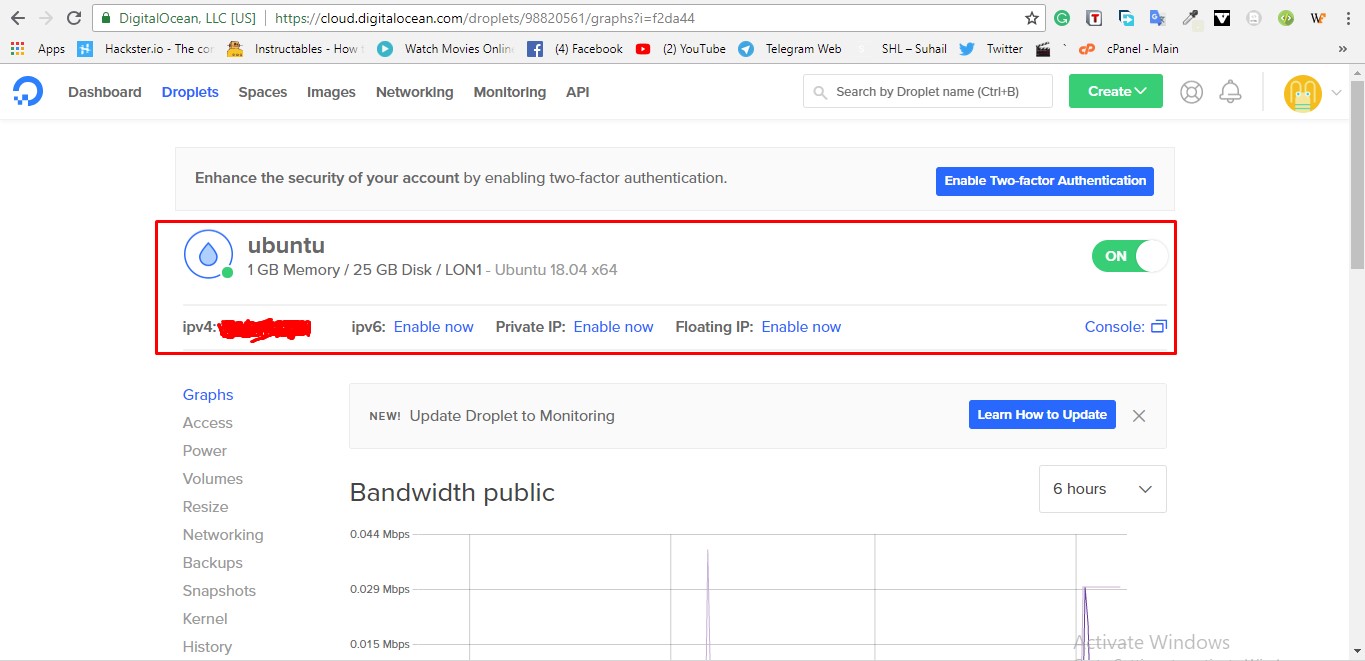The height and width of the screenshot is (661, 1365).
Task: Click the W extension icon
Action: pos(1318,18)
